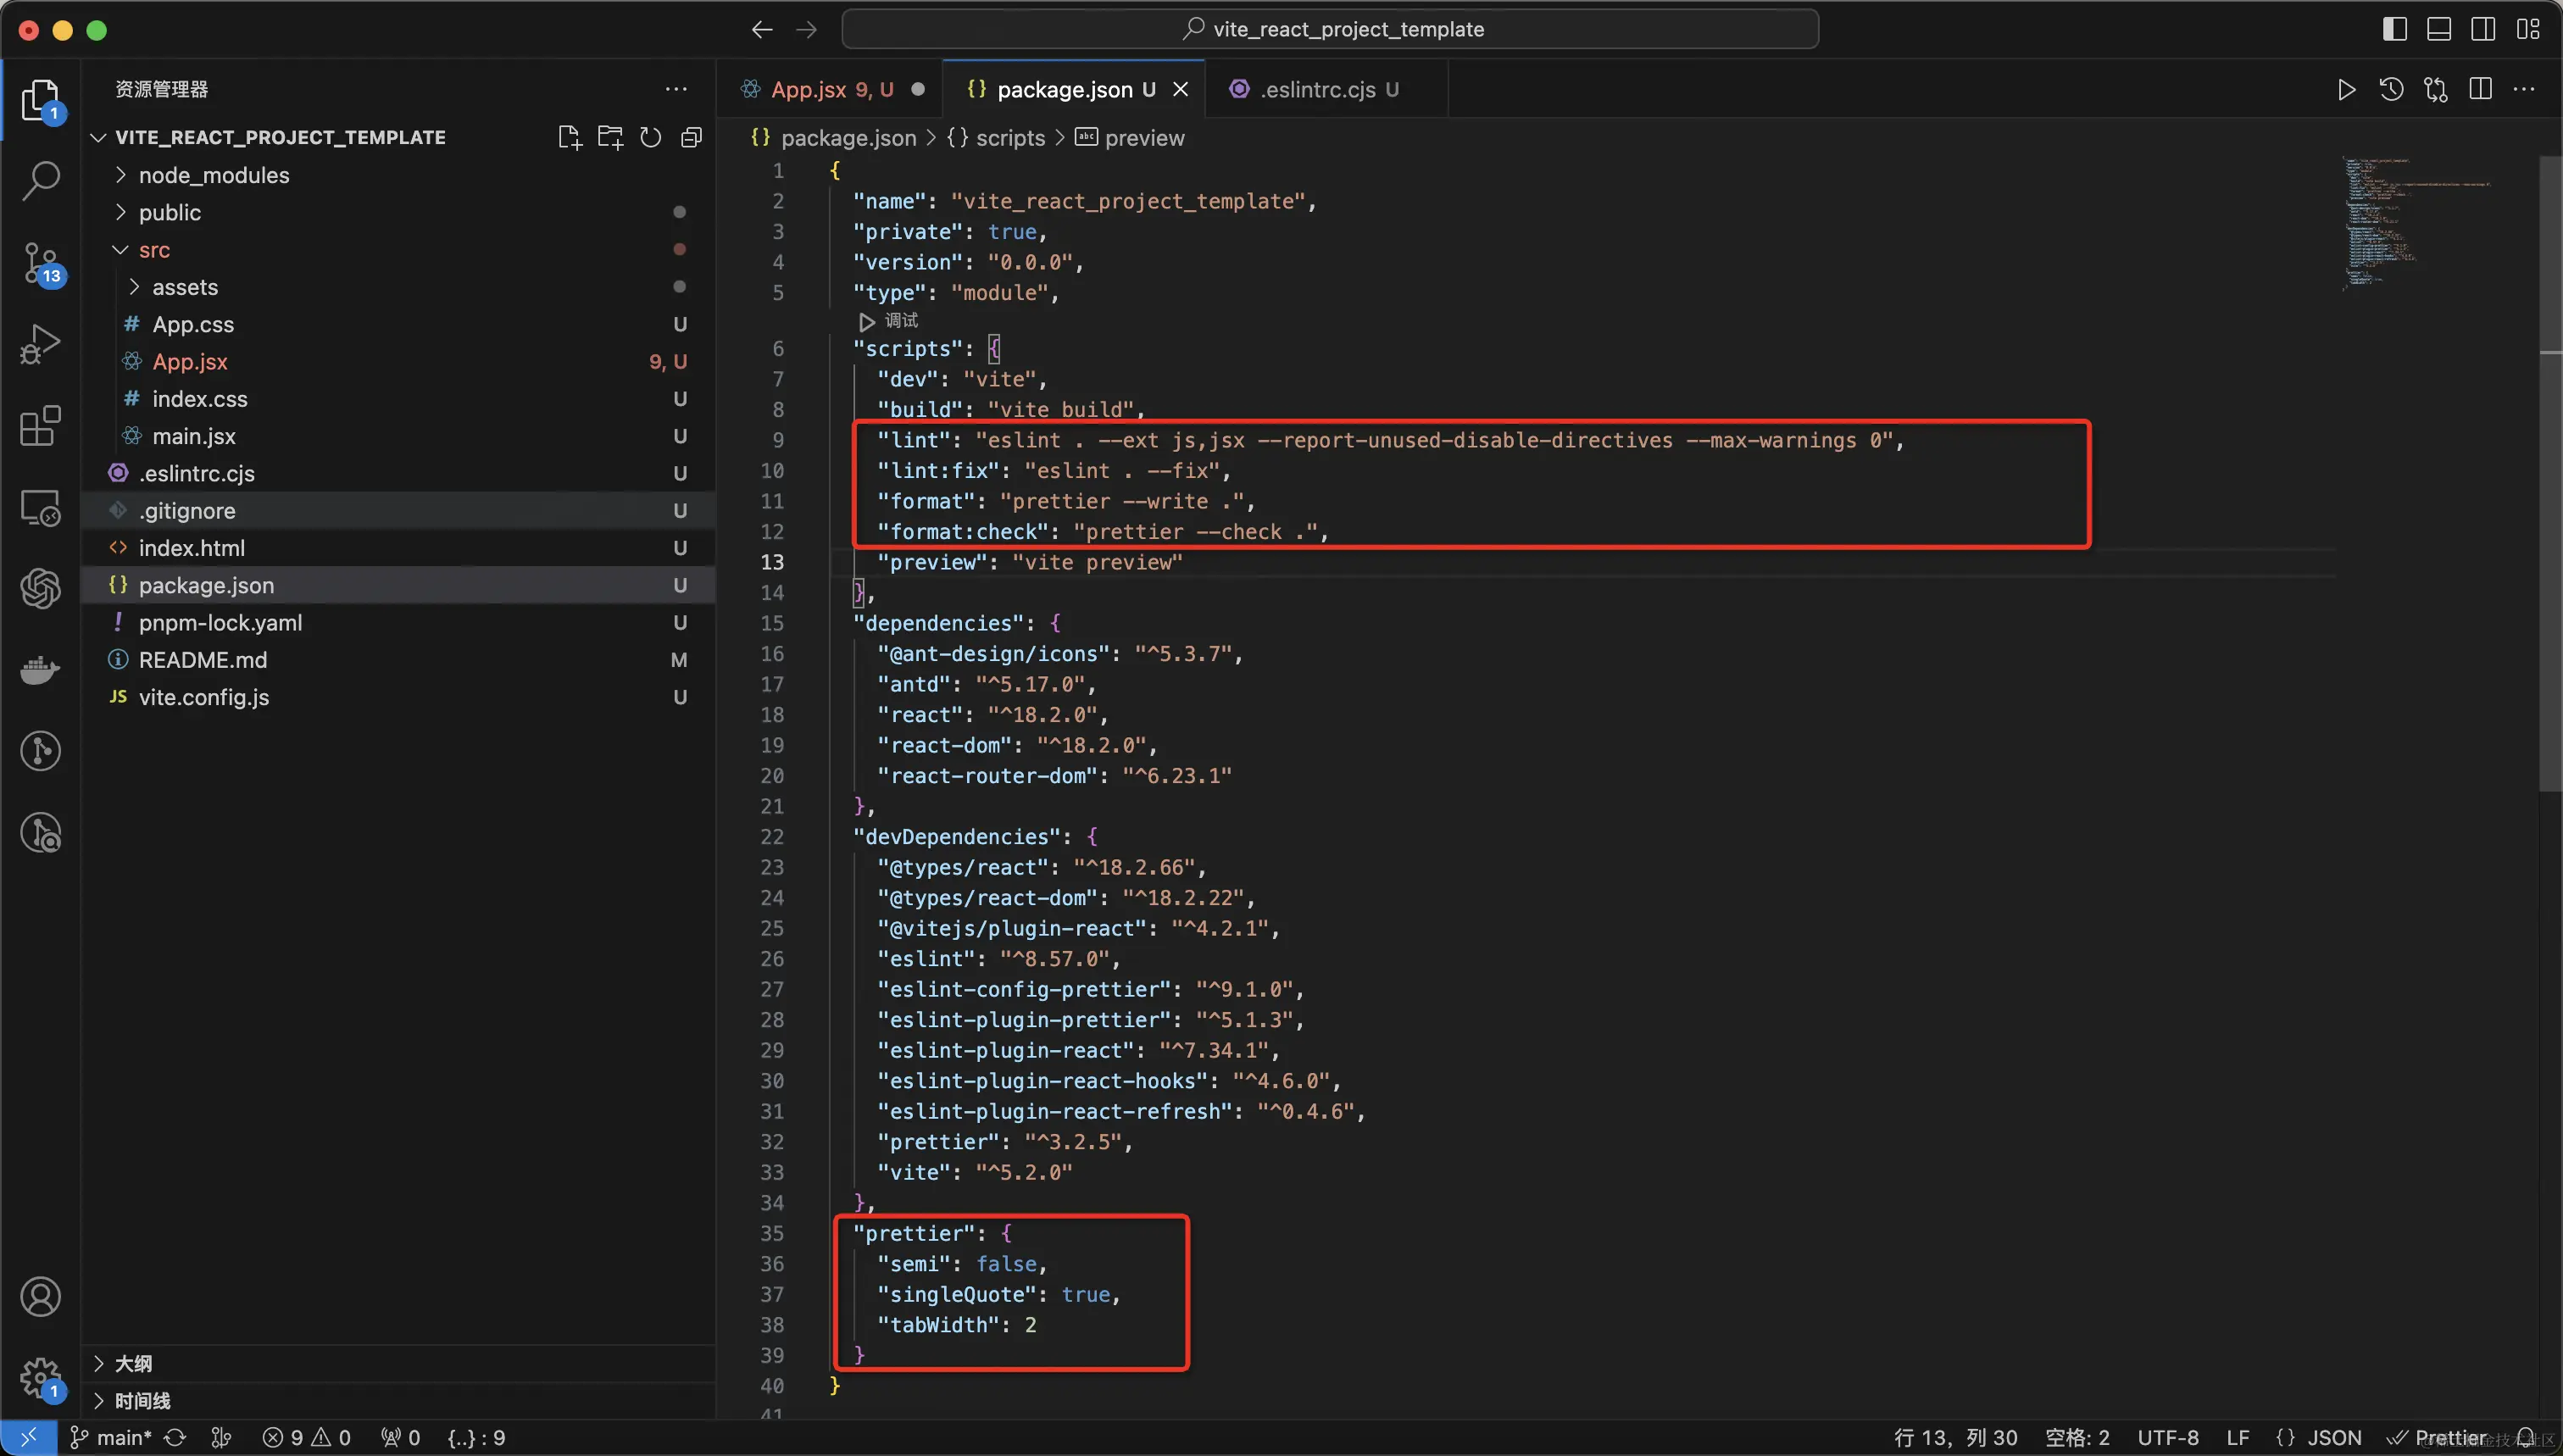Collapse all folders in explorer
The height and width of the screenshot is (1456, 2563).
coord(691,137)
